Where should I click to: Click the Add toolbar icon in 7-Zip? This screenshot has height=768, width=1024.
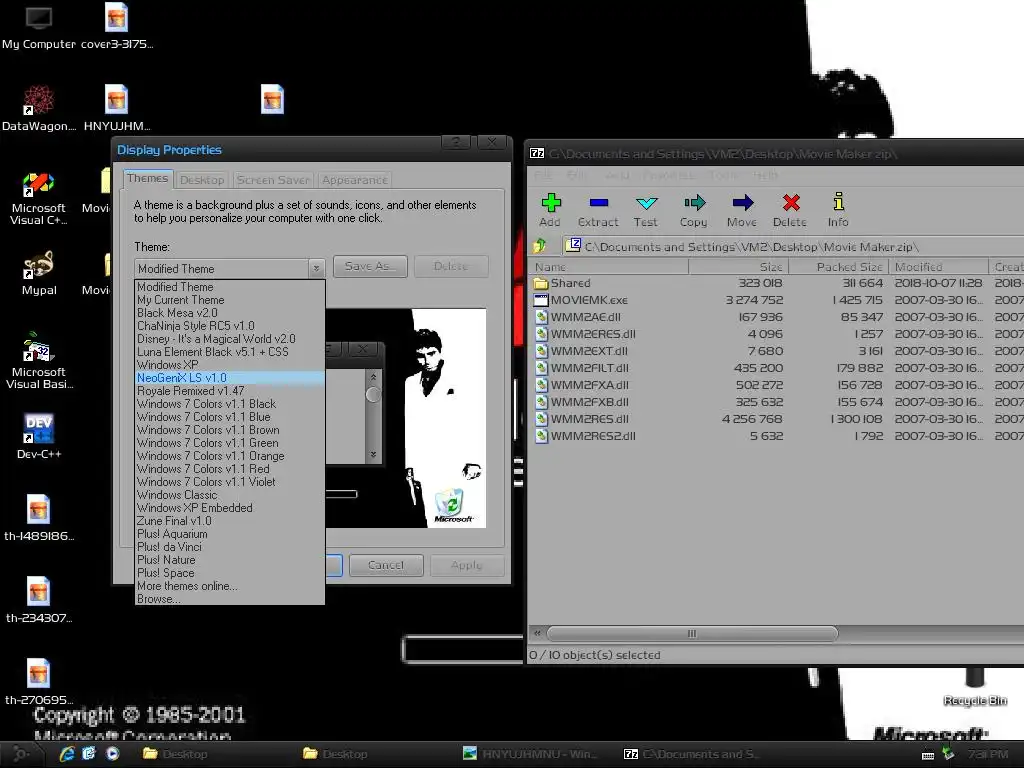pyautogui.click(x=551, y=203)
